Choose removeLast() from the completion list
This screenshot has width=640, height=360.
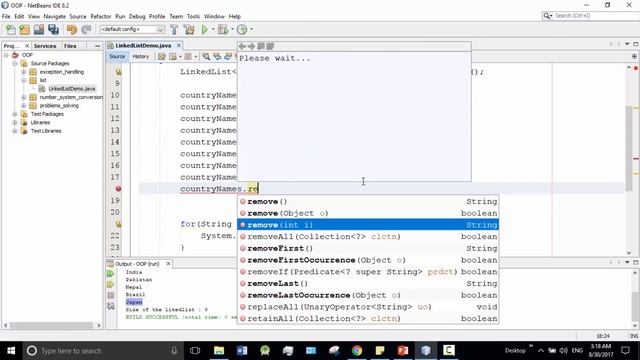click(x=368, y=283)
